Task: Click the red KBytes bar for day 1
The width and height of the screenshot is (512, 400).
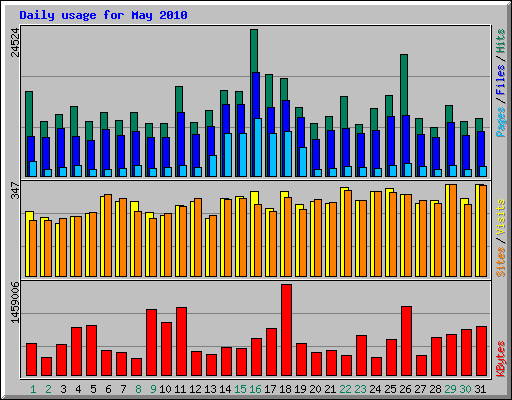Action: tap(31, 360)
